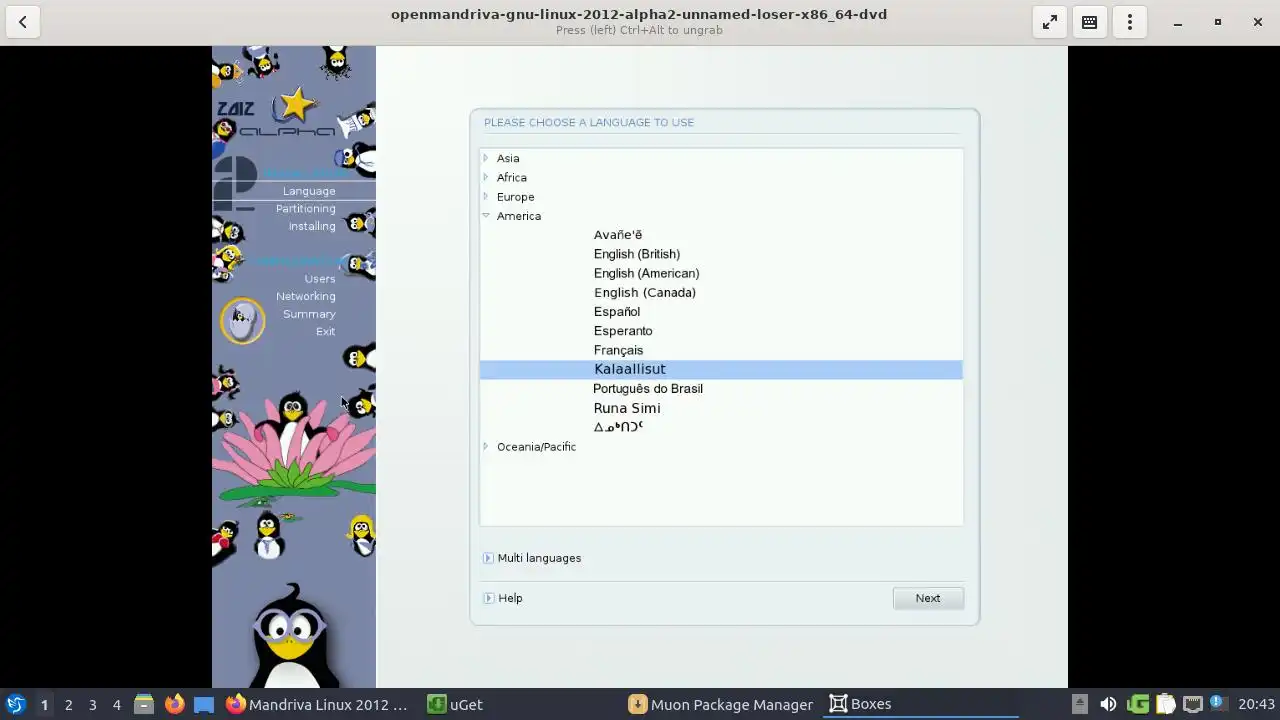Switch to workspace 3
Viewport: 1280px width, 720px height.
coord(92,704)
